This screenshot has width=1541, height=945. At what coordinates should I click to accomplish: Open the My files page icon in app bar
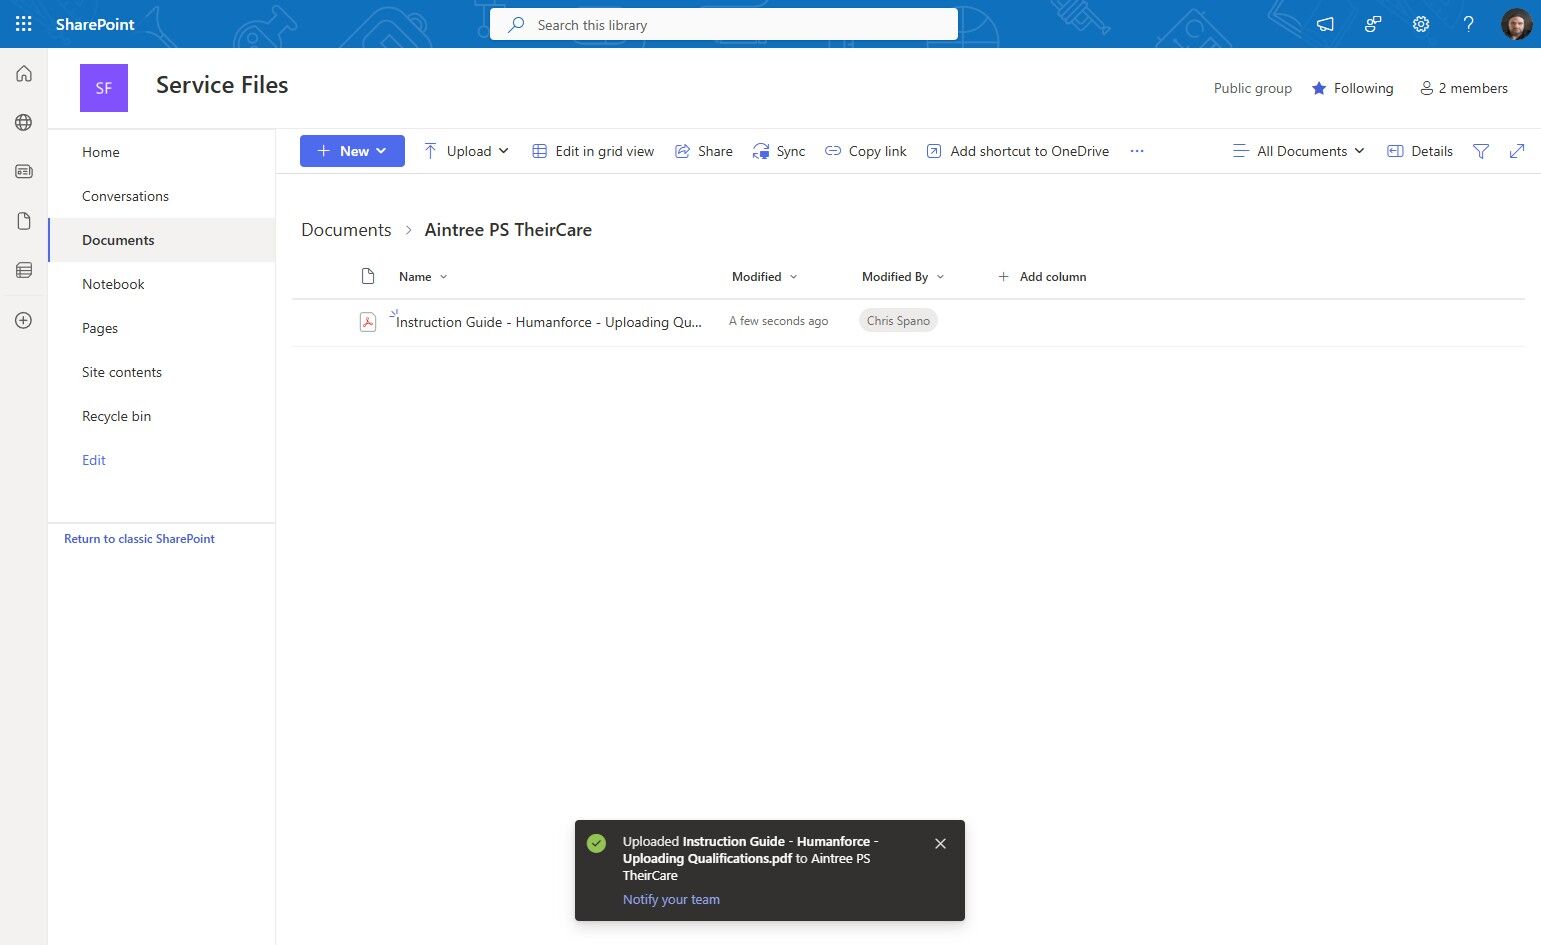tap(24, 221)
